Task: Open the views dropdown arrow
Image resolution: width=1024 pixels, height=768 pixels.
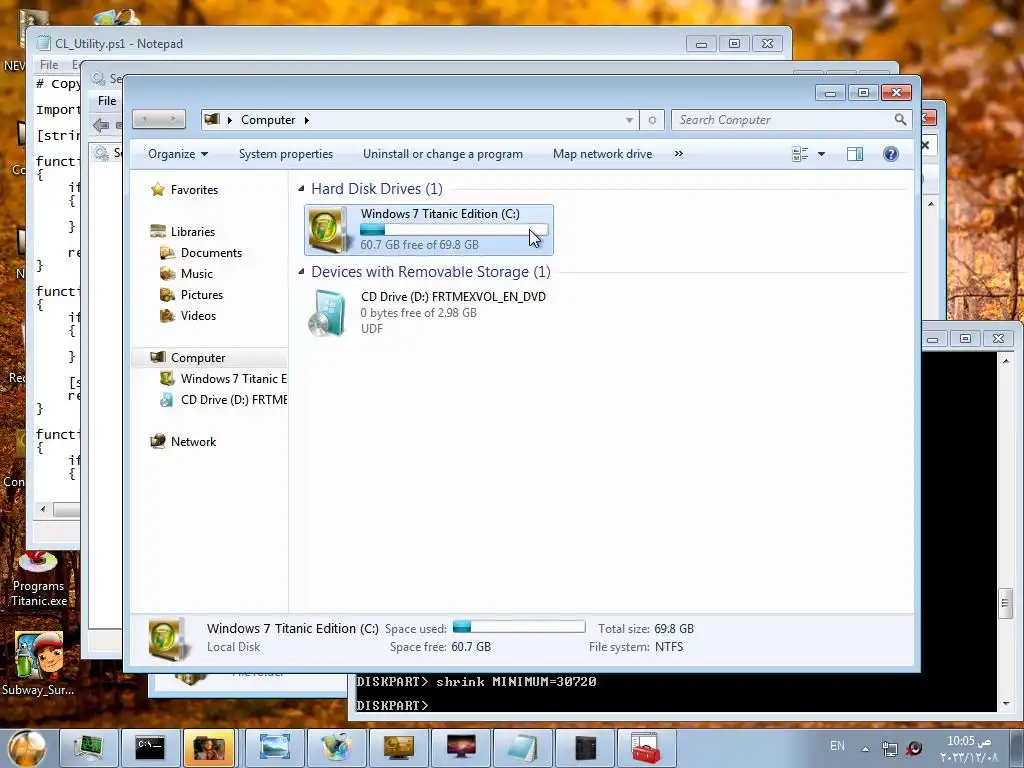Action: [x=822, y=154]
